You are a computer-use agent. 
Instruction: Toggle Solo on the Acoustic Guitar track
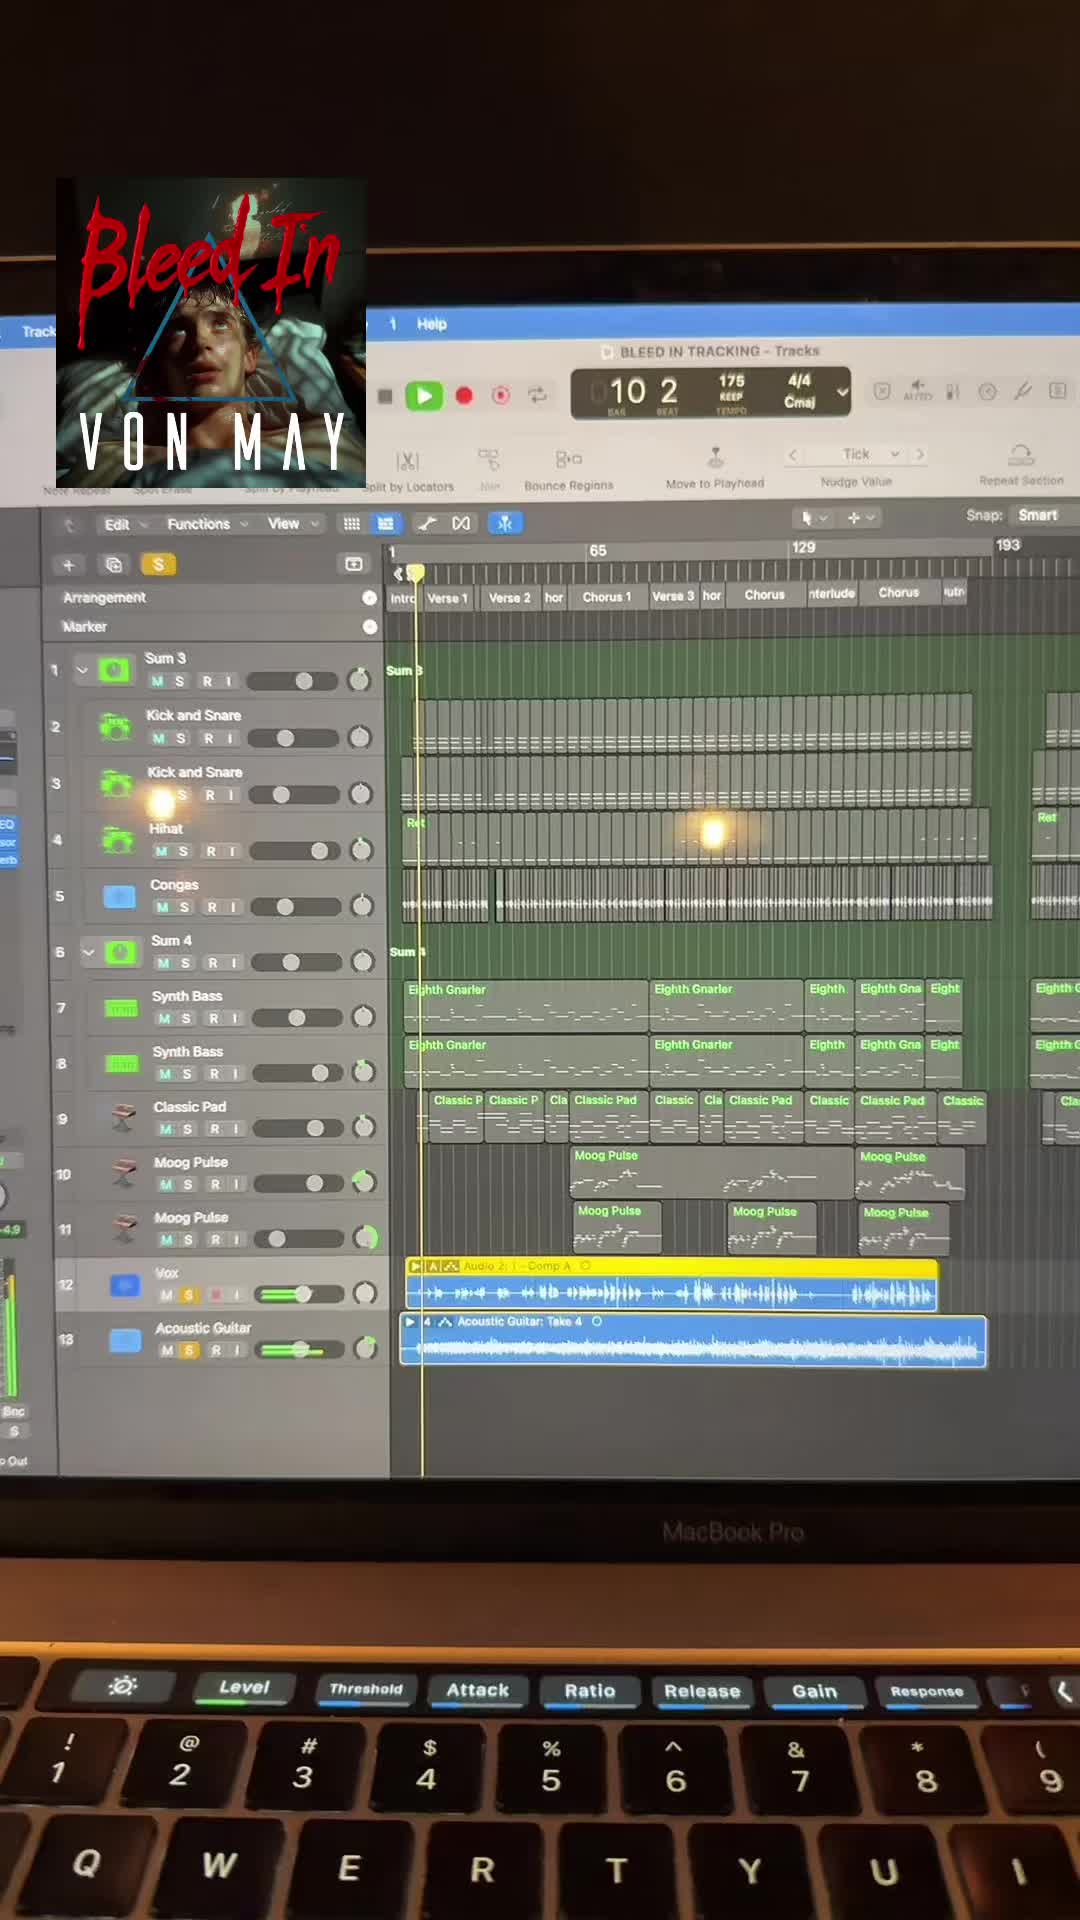(188, 1350)
